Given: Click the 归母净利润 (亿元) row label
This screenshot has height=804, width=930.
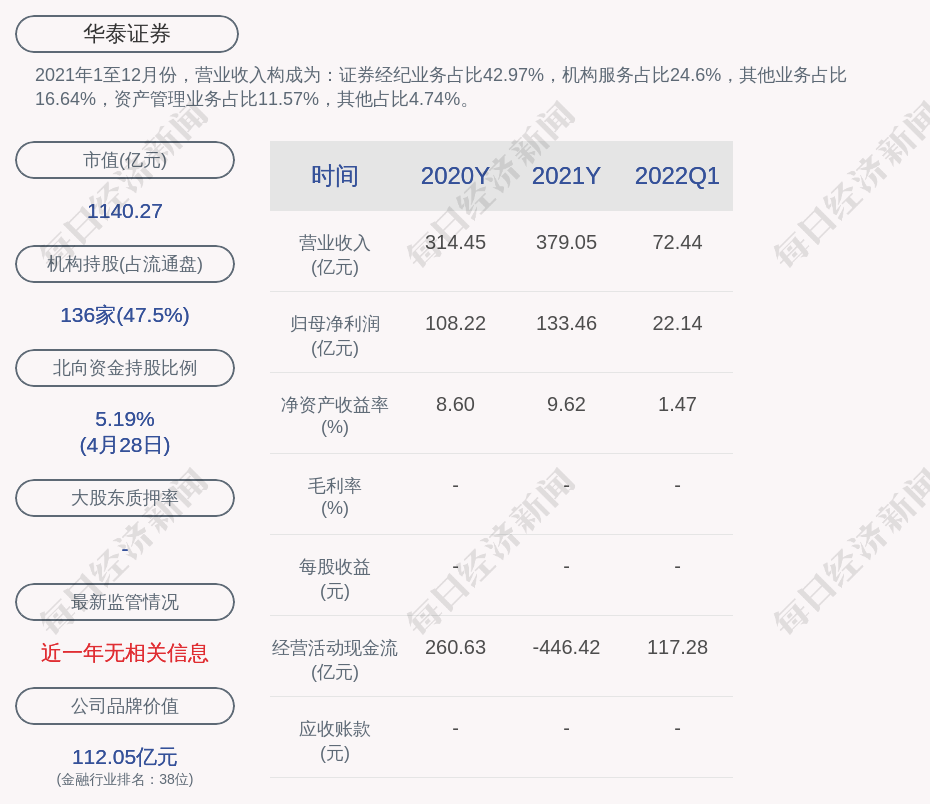Looking at the screenshot, I should tap(335, 336).
